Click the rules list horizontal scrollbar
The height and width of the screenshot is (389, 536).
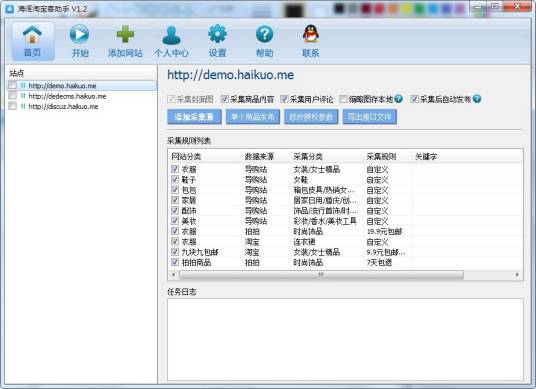click(x=321, y=274)
